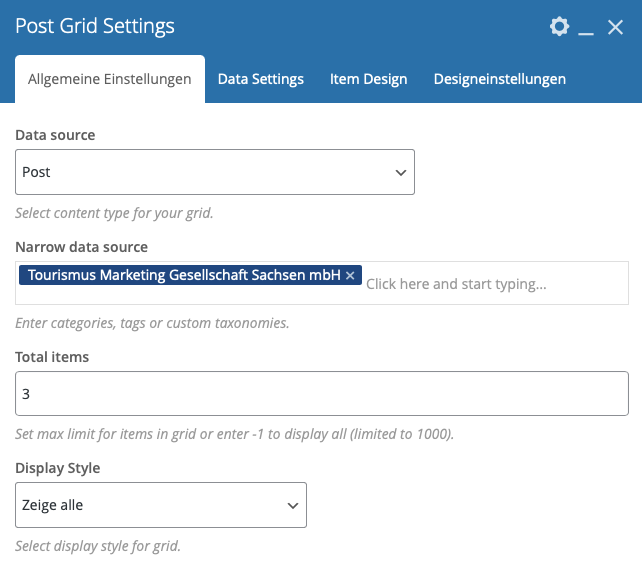Expand the Data source dropdown
Viewport: 642px width, 573px height.
[x=215, y=172]
